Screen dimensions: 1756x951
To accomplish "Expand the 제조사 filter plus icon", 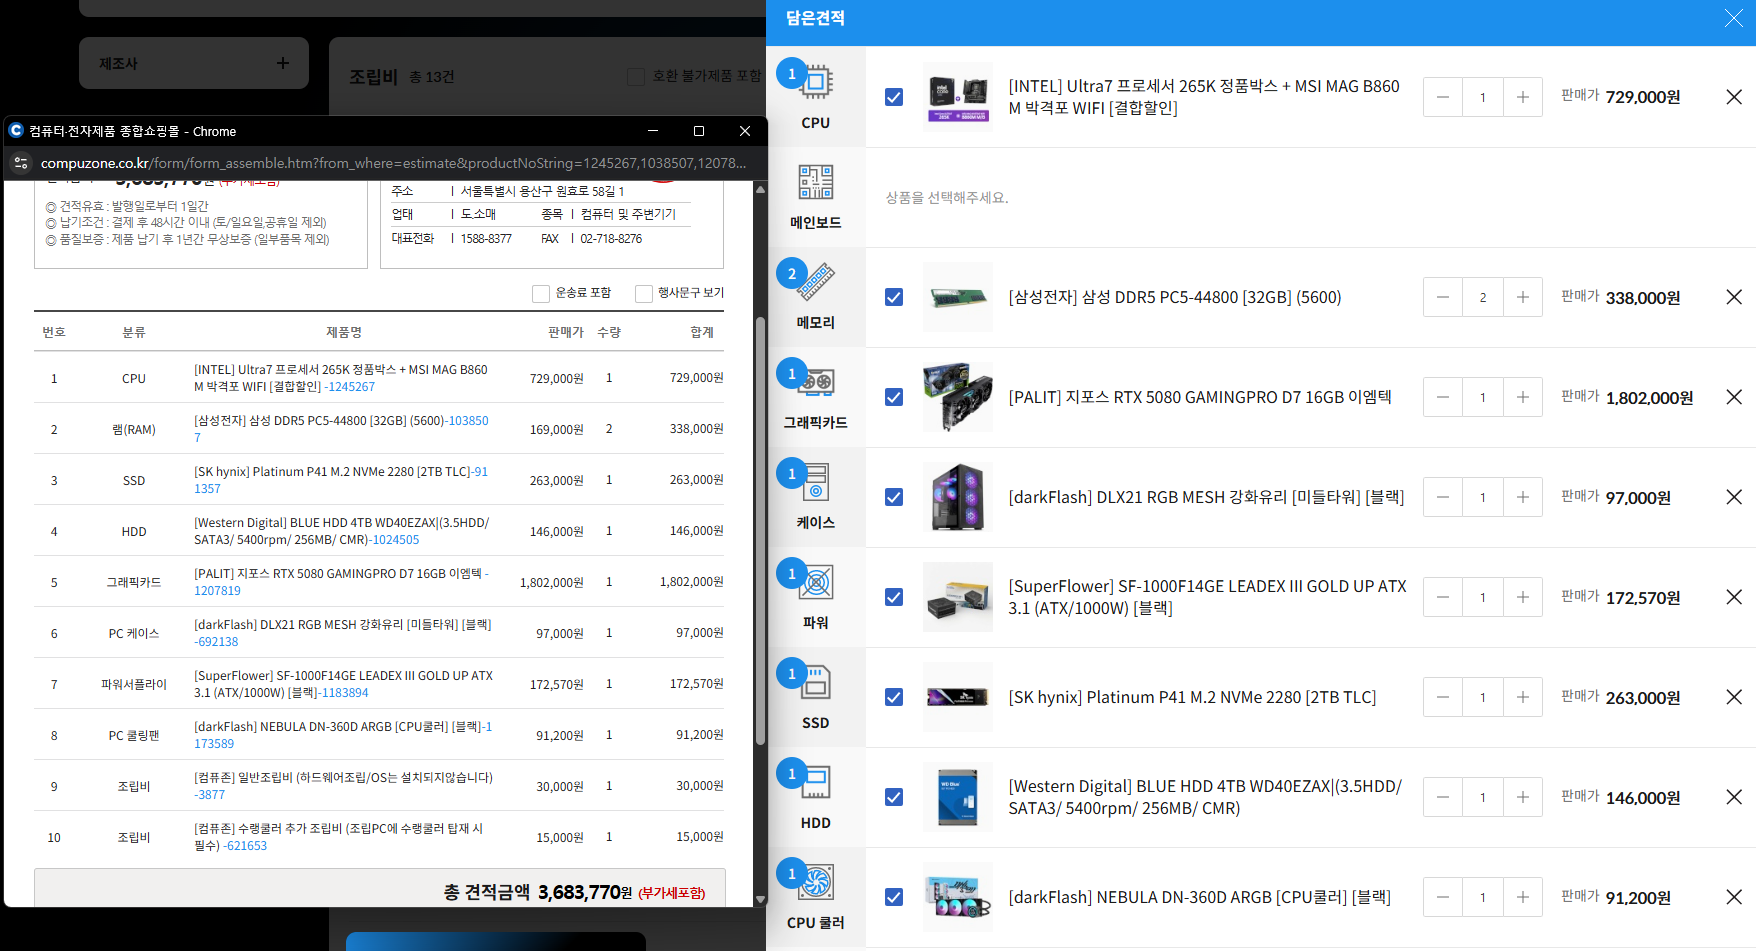I will click(283, 63).
